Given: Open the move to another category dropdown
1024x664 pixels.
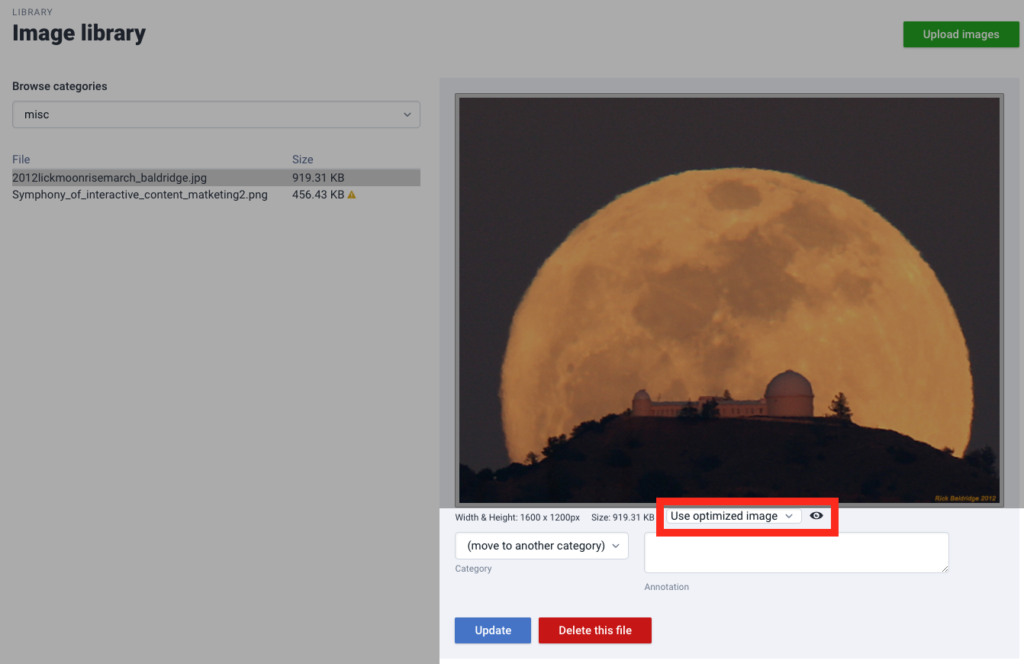Looking at the screenshot, I should point(541,546).
